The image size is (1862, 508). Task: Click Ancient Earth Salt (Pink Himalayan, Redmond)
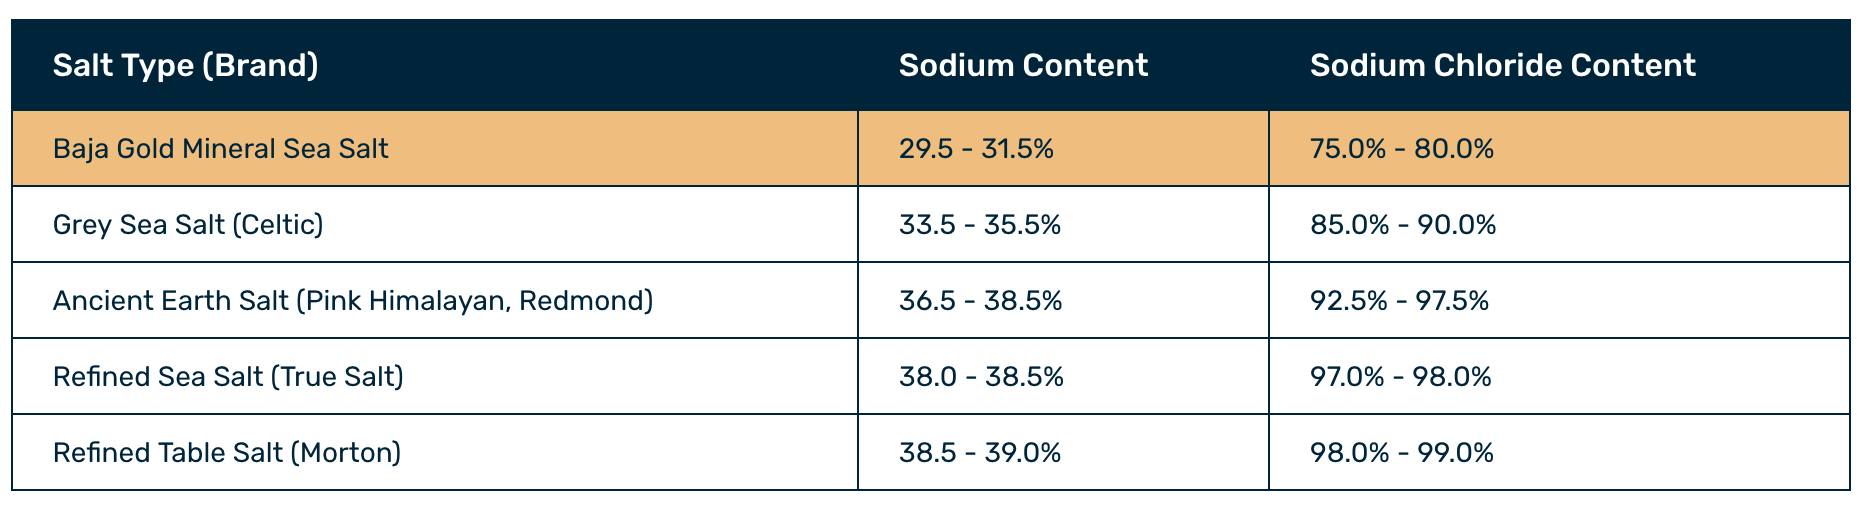click(x=353, y=301)
